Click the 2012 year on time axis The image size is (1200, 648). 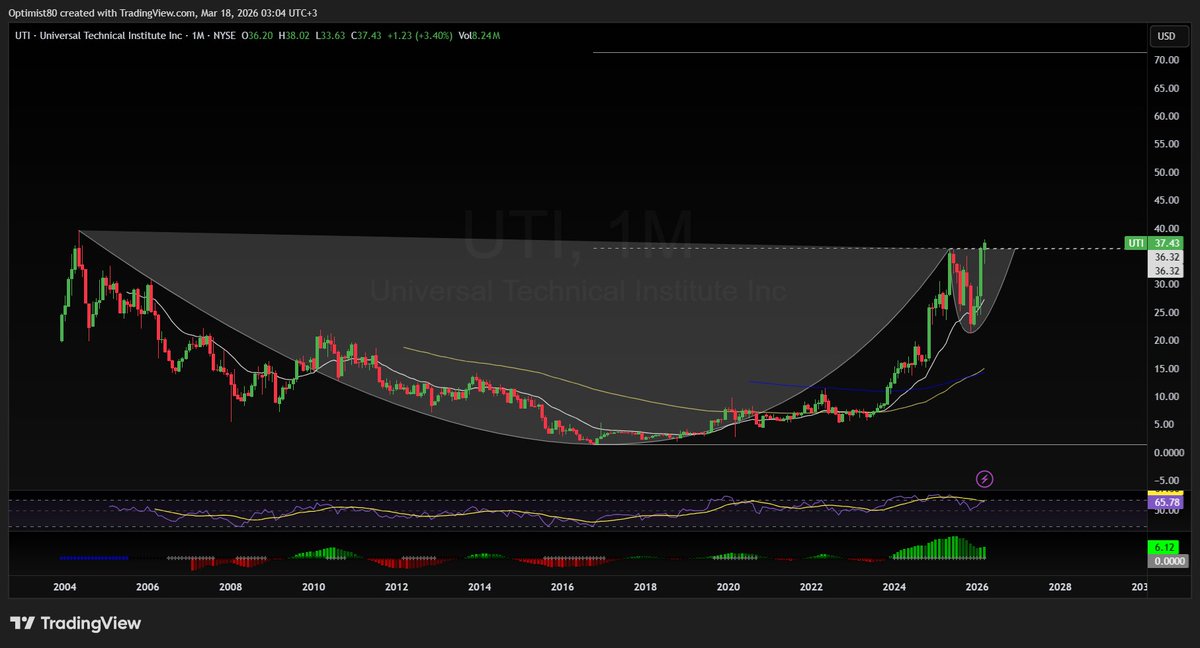[397, 588]
